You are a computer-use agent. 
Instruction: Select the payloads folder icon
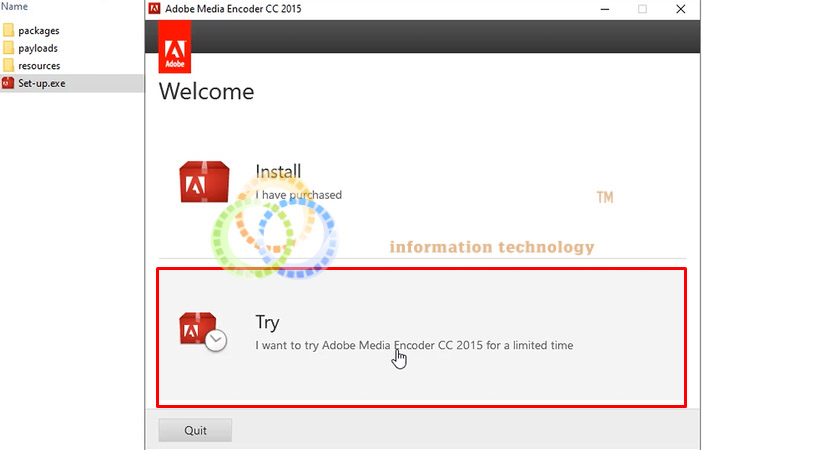(8, 48)
